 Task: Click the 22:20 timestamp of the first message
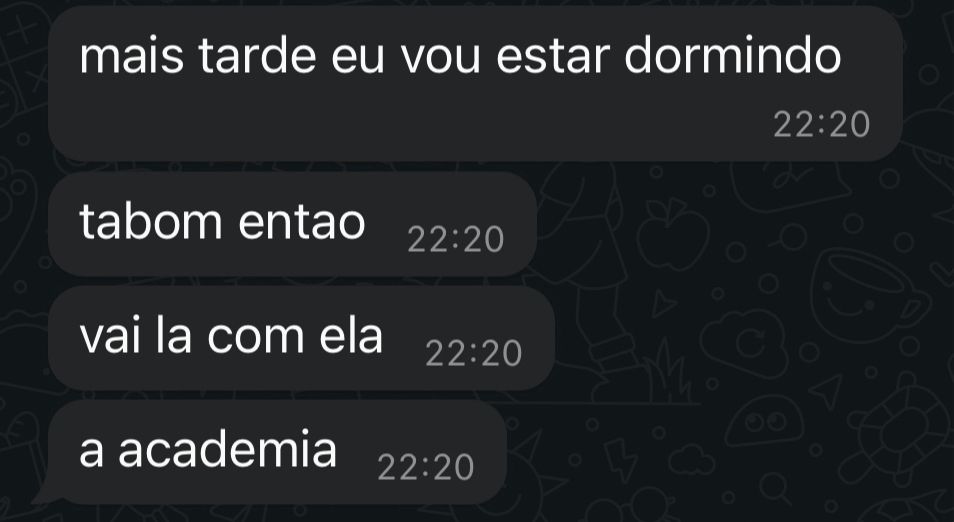point(821,125)
